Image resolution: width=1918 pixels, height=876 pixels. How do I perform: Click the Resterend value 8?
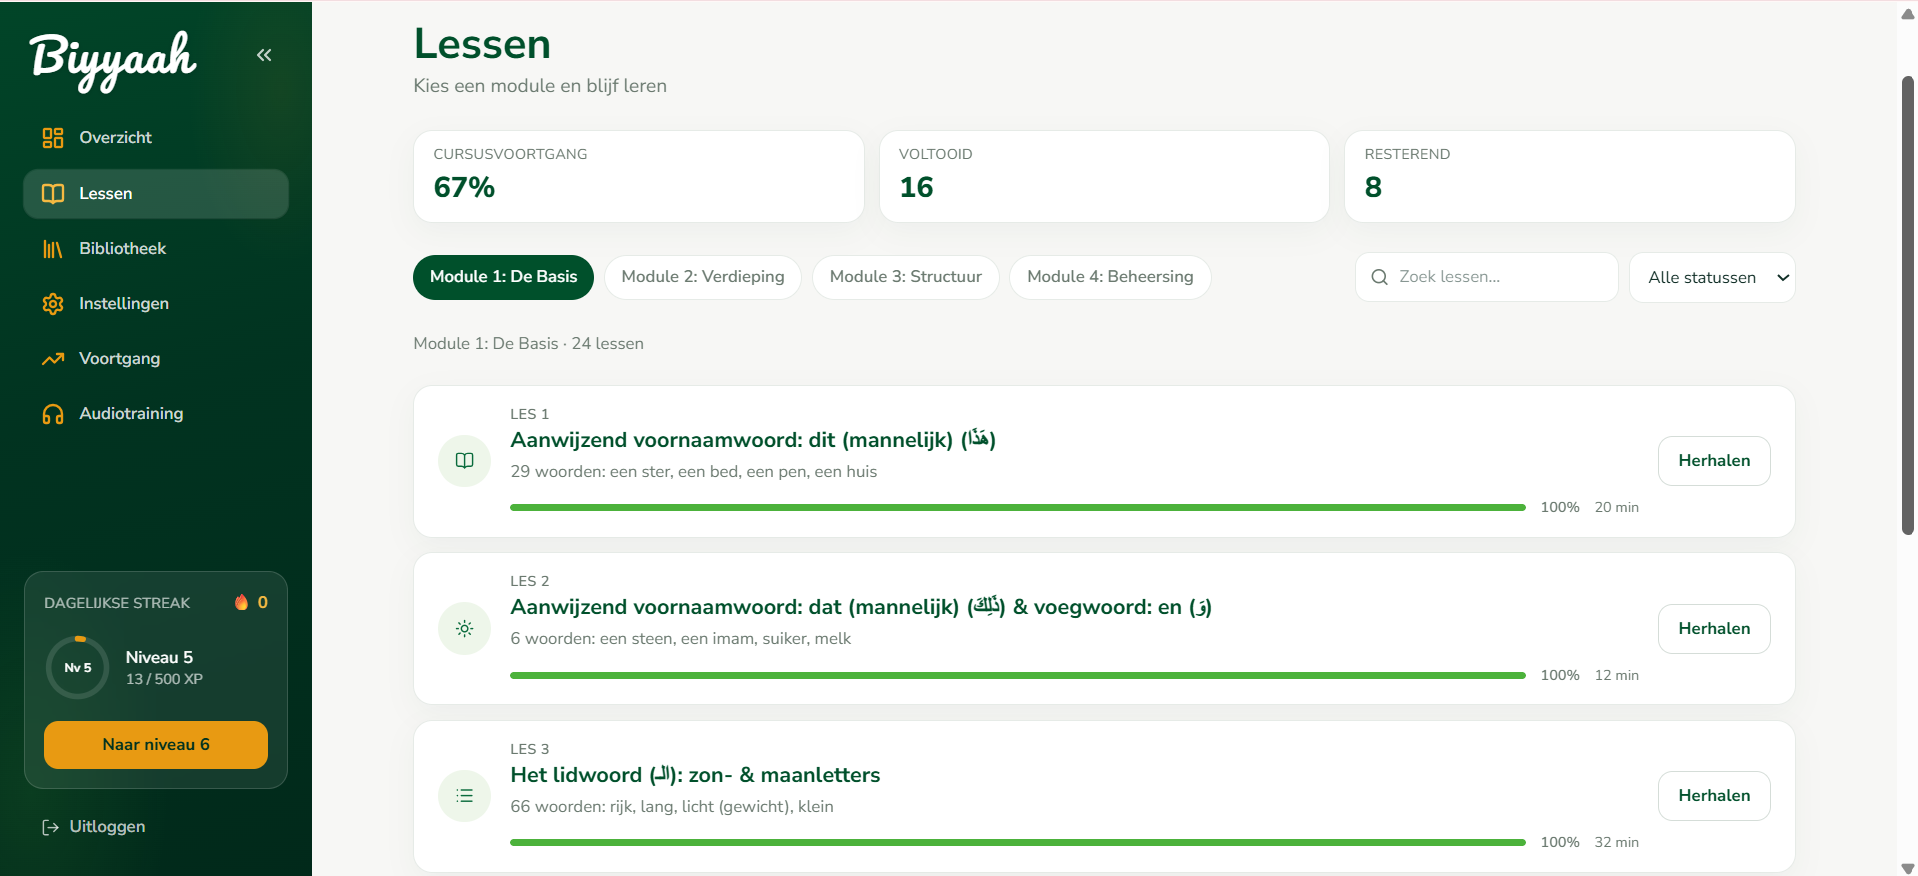pos(1373,187)
